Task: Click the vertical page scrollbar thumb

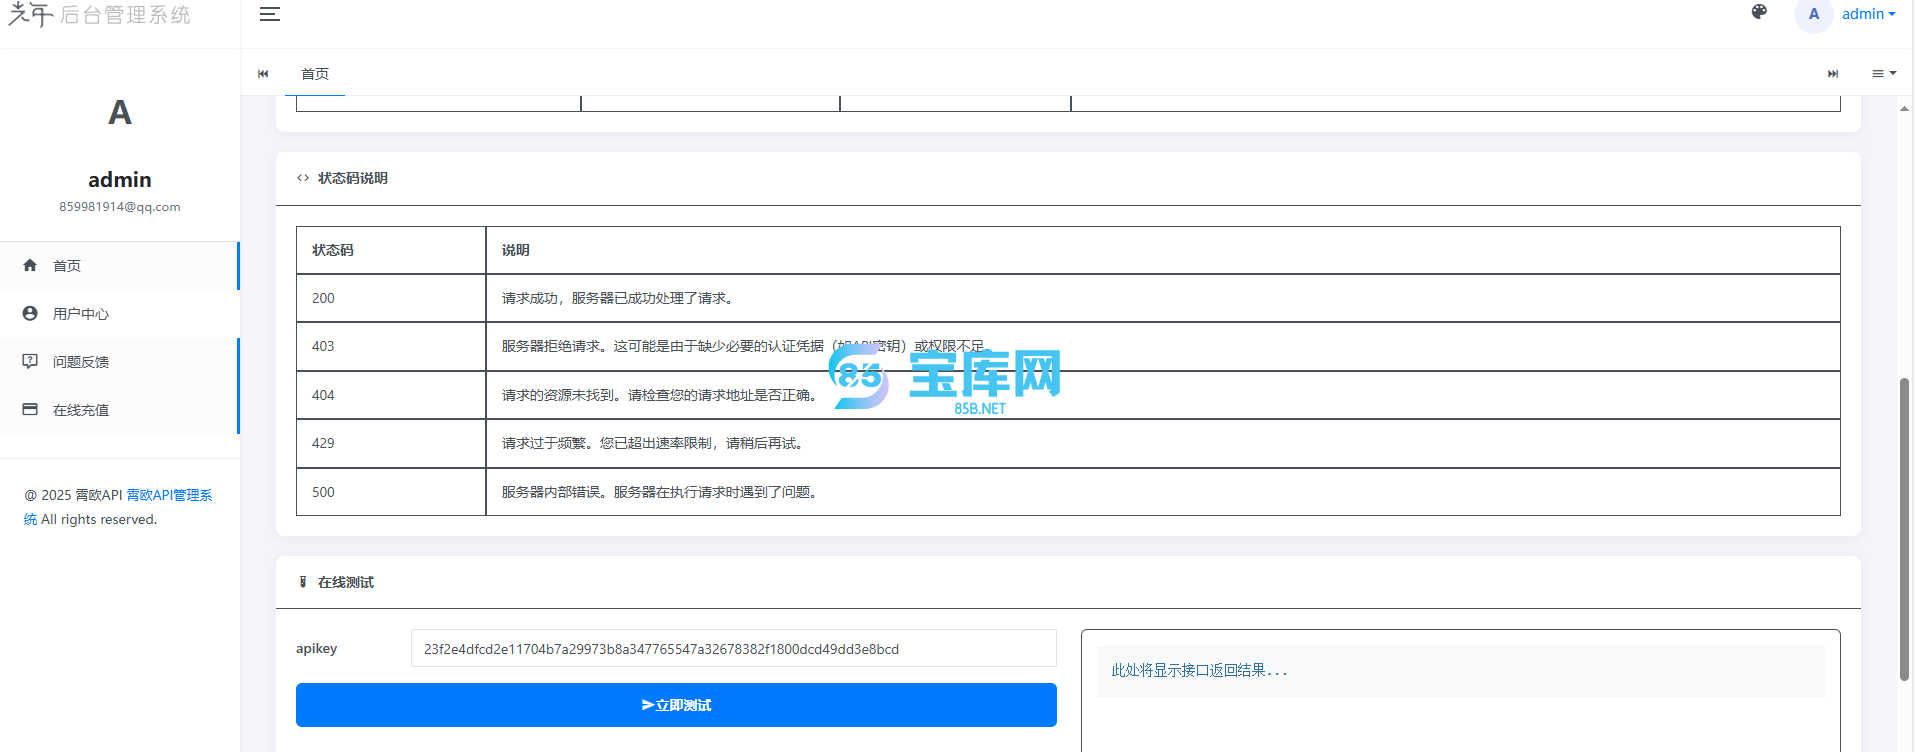Action: tap(1904, 528)
